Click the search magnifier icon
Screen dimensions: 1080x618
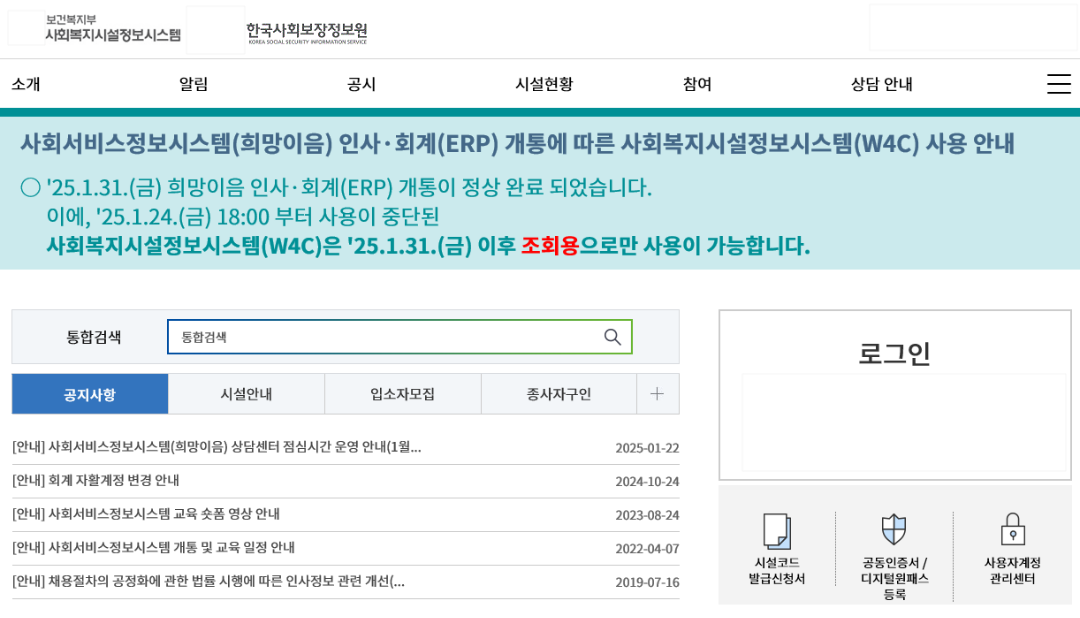coord(610,337)
